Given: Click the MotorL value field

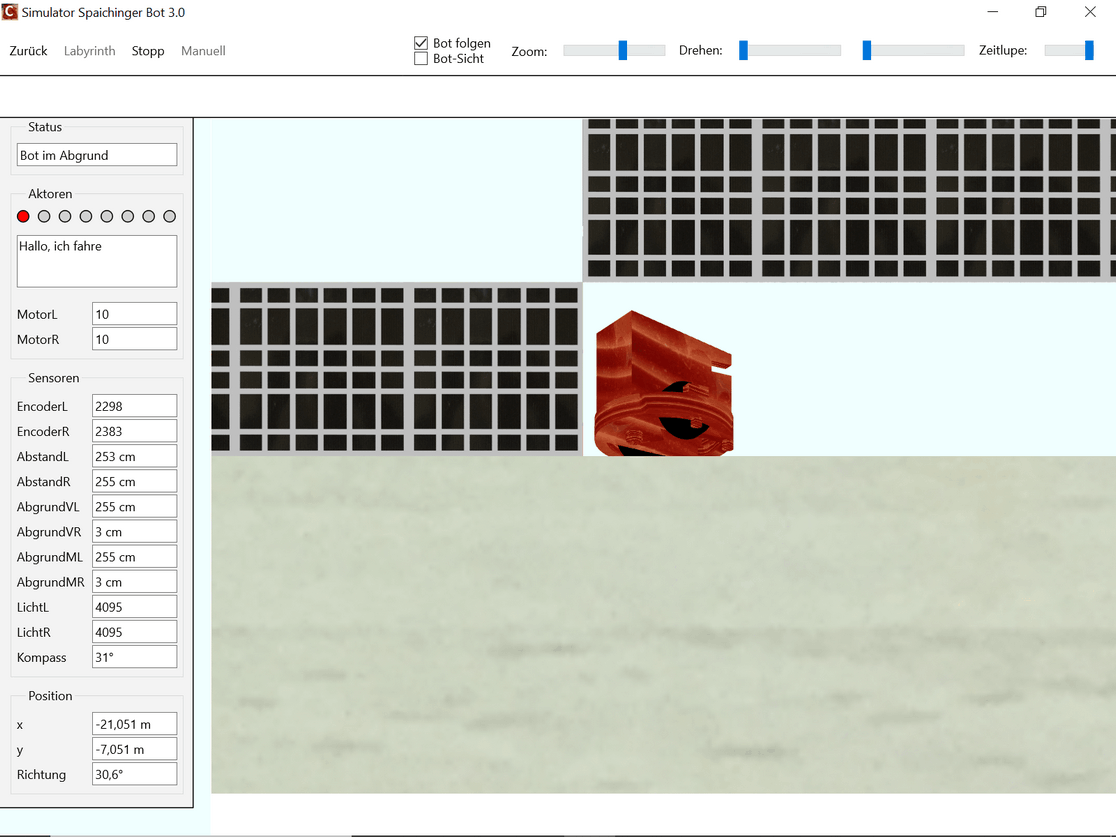Looking at the screenshot, I should tap(134, 314).
